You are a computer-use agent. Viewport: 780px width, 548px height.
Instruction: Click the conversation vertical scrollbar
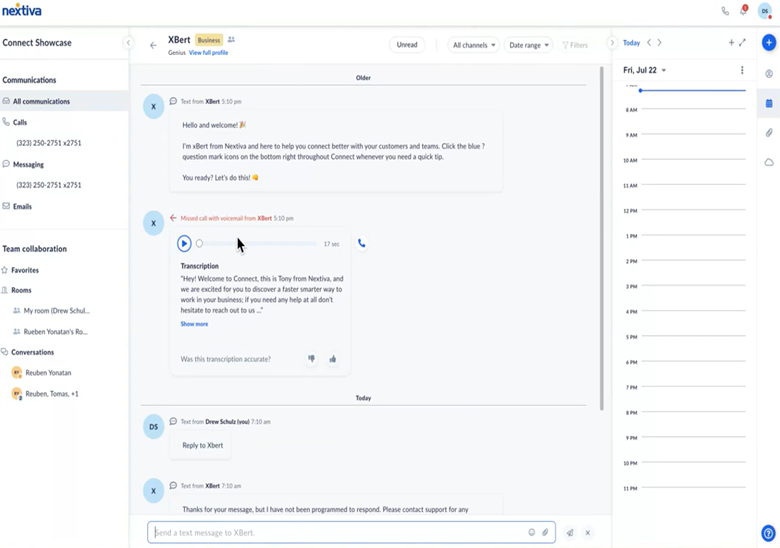pyautogui.click(x=601, y=239)
